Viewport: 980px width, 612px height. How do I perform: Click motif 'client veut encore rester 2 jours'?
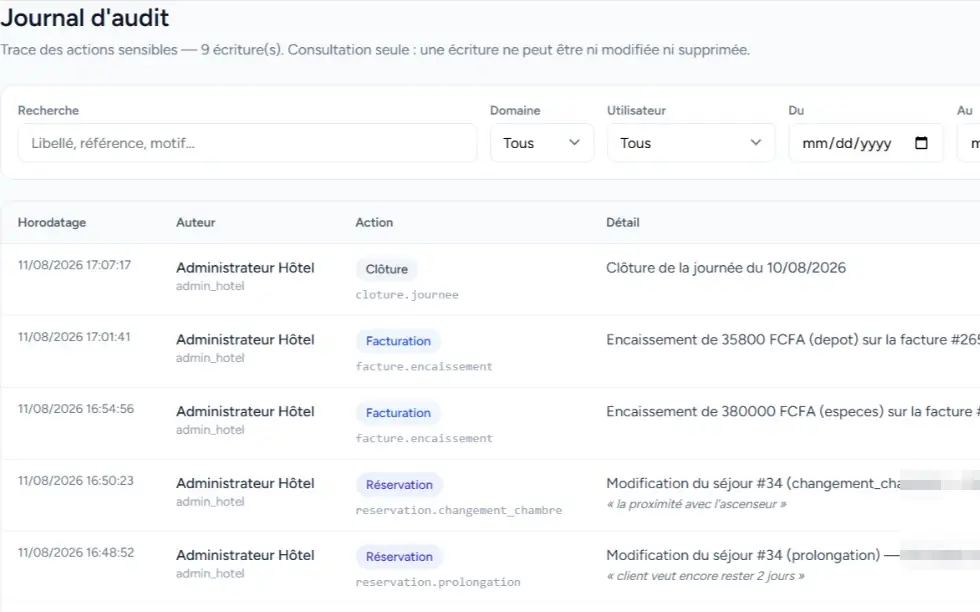point(706,576)
